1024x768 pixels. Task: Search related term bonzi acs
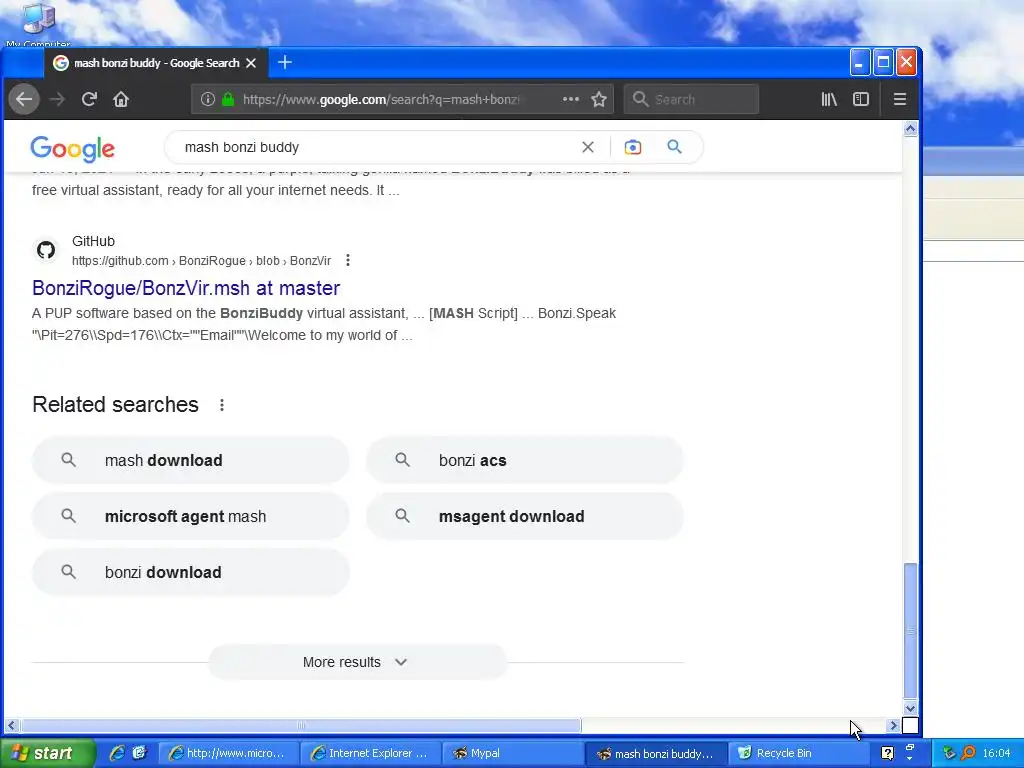(x=525, y=460)
